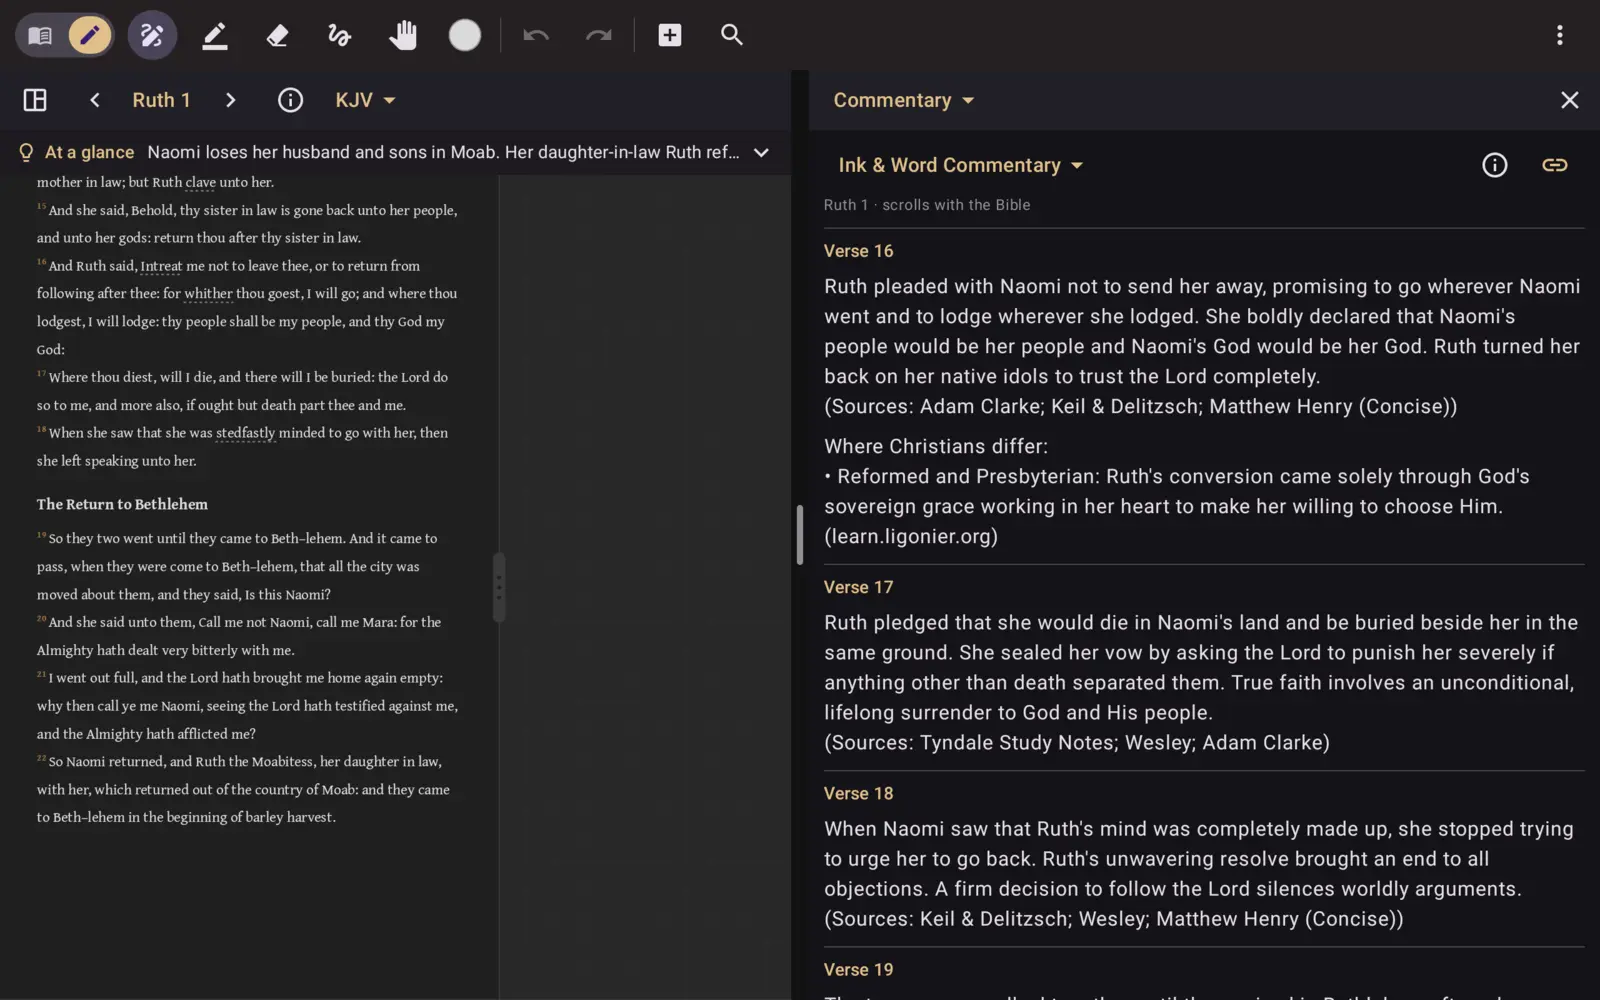The image size is (1600, 1000).
Task: Jump to Verse 18 commentary heading
Action: (x=858, y=793)
